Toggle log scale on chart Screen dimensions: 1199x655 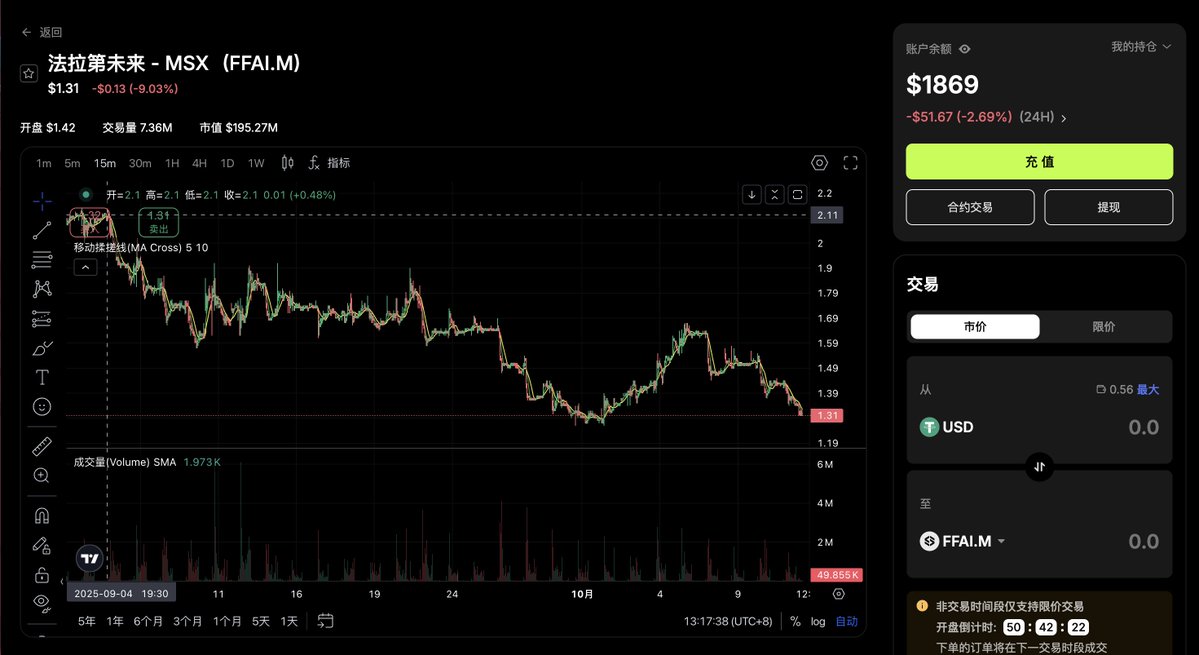pyautogui.click(x=818, y=621)
